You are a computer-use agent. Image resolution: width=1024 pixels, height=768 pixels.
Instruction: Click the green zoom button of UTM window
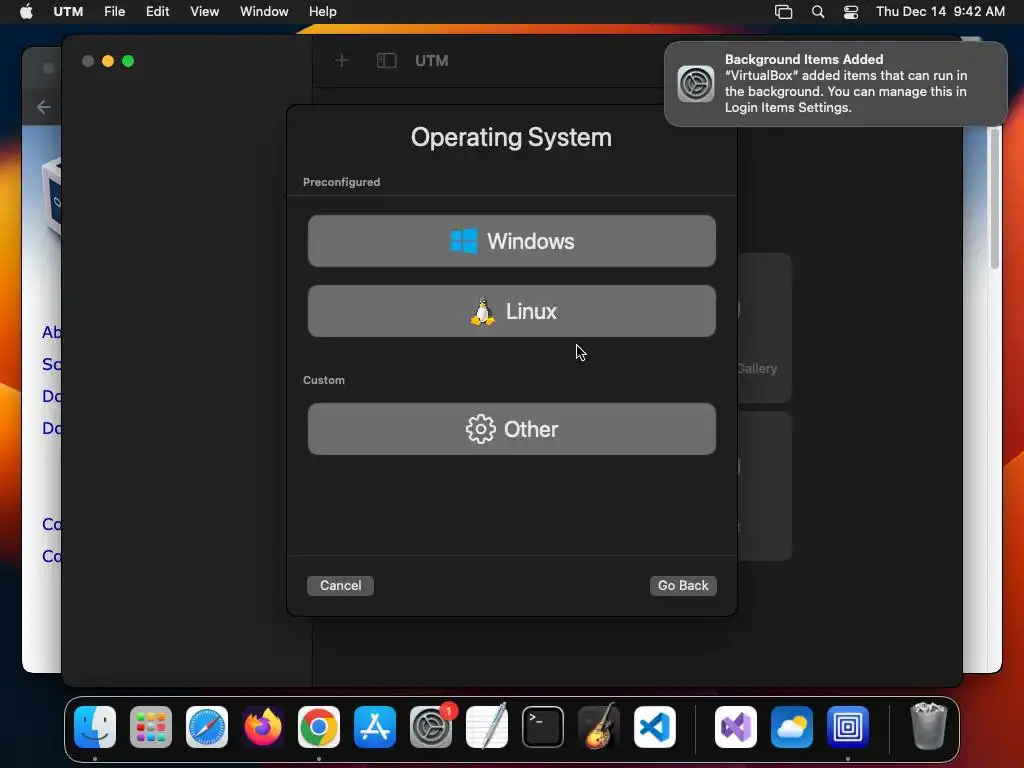tap(129, 61)
